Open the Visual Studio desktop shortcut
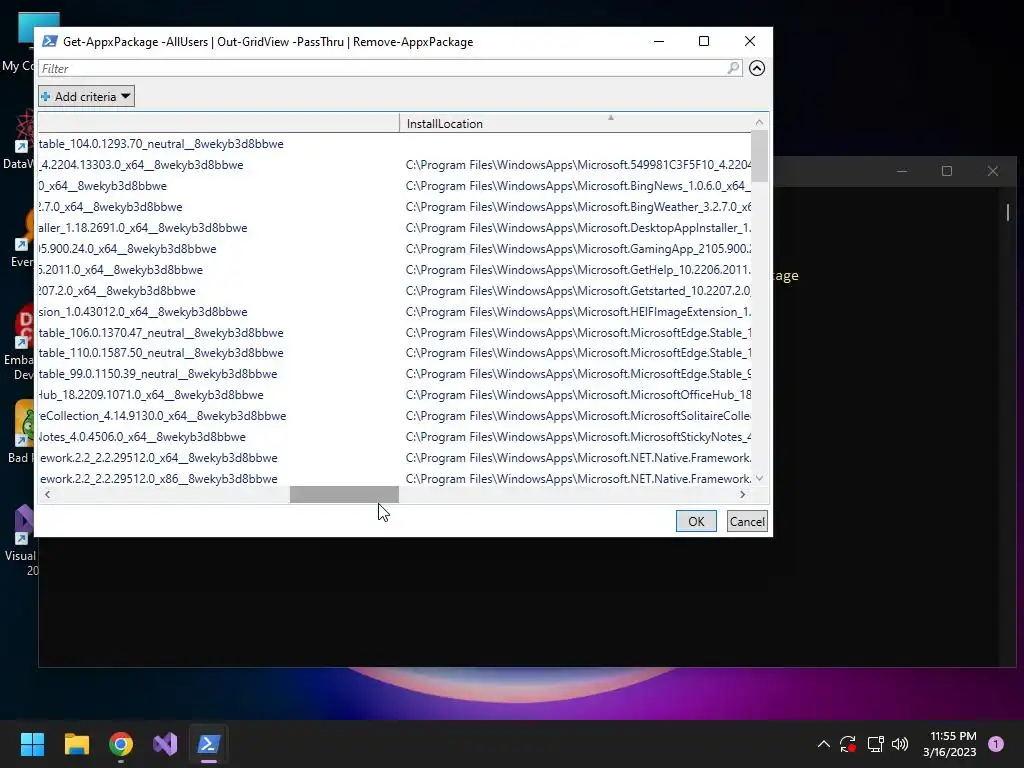 [20, 540]
